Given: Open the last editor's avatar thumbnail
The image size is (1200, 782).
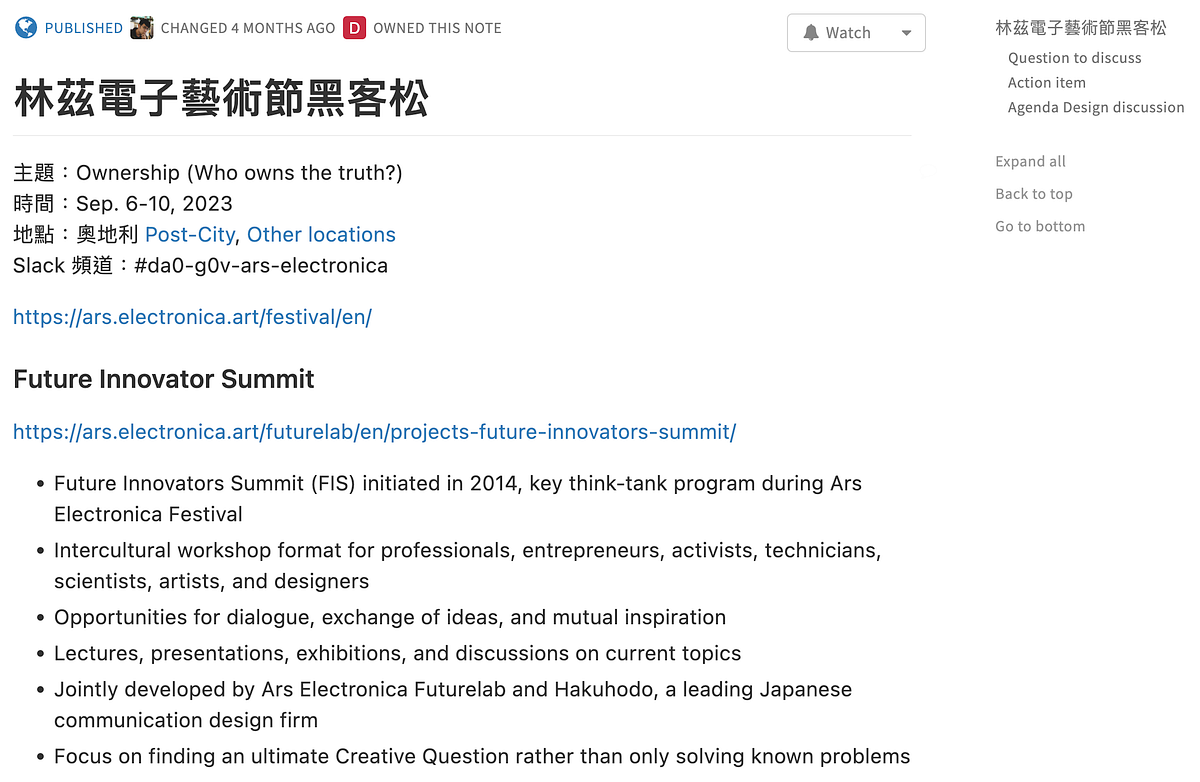Looking at the screenshot, I should 142,28.
